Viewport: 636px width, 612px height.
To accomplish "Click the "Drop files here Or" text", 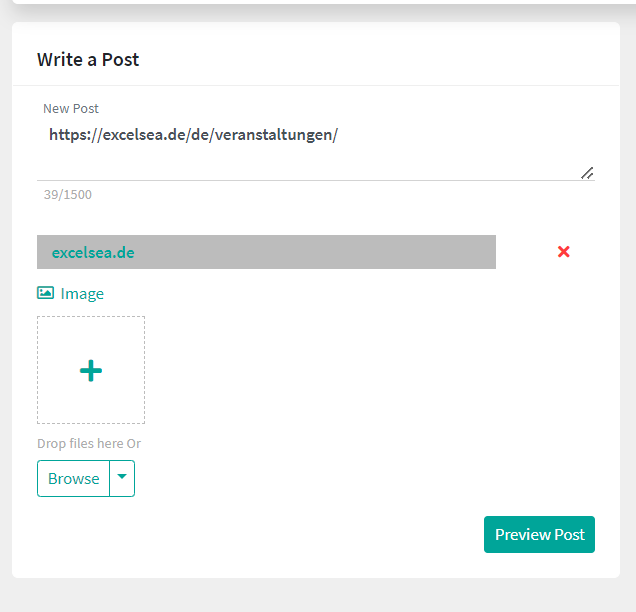I will tap(89, 443).
